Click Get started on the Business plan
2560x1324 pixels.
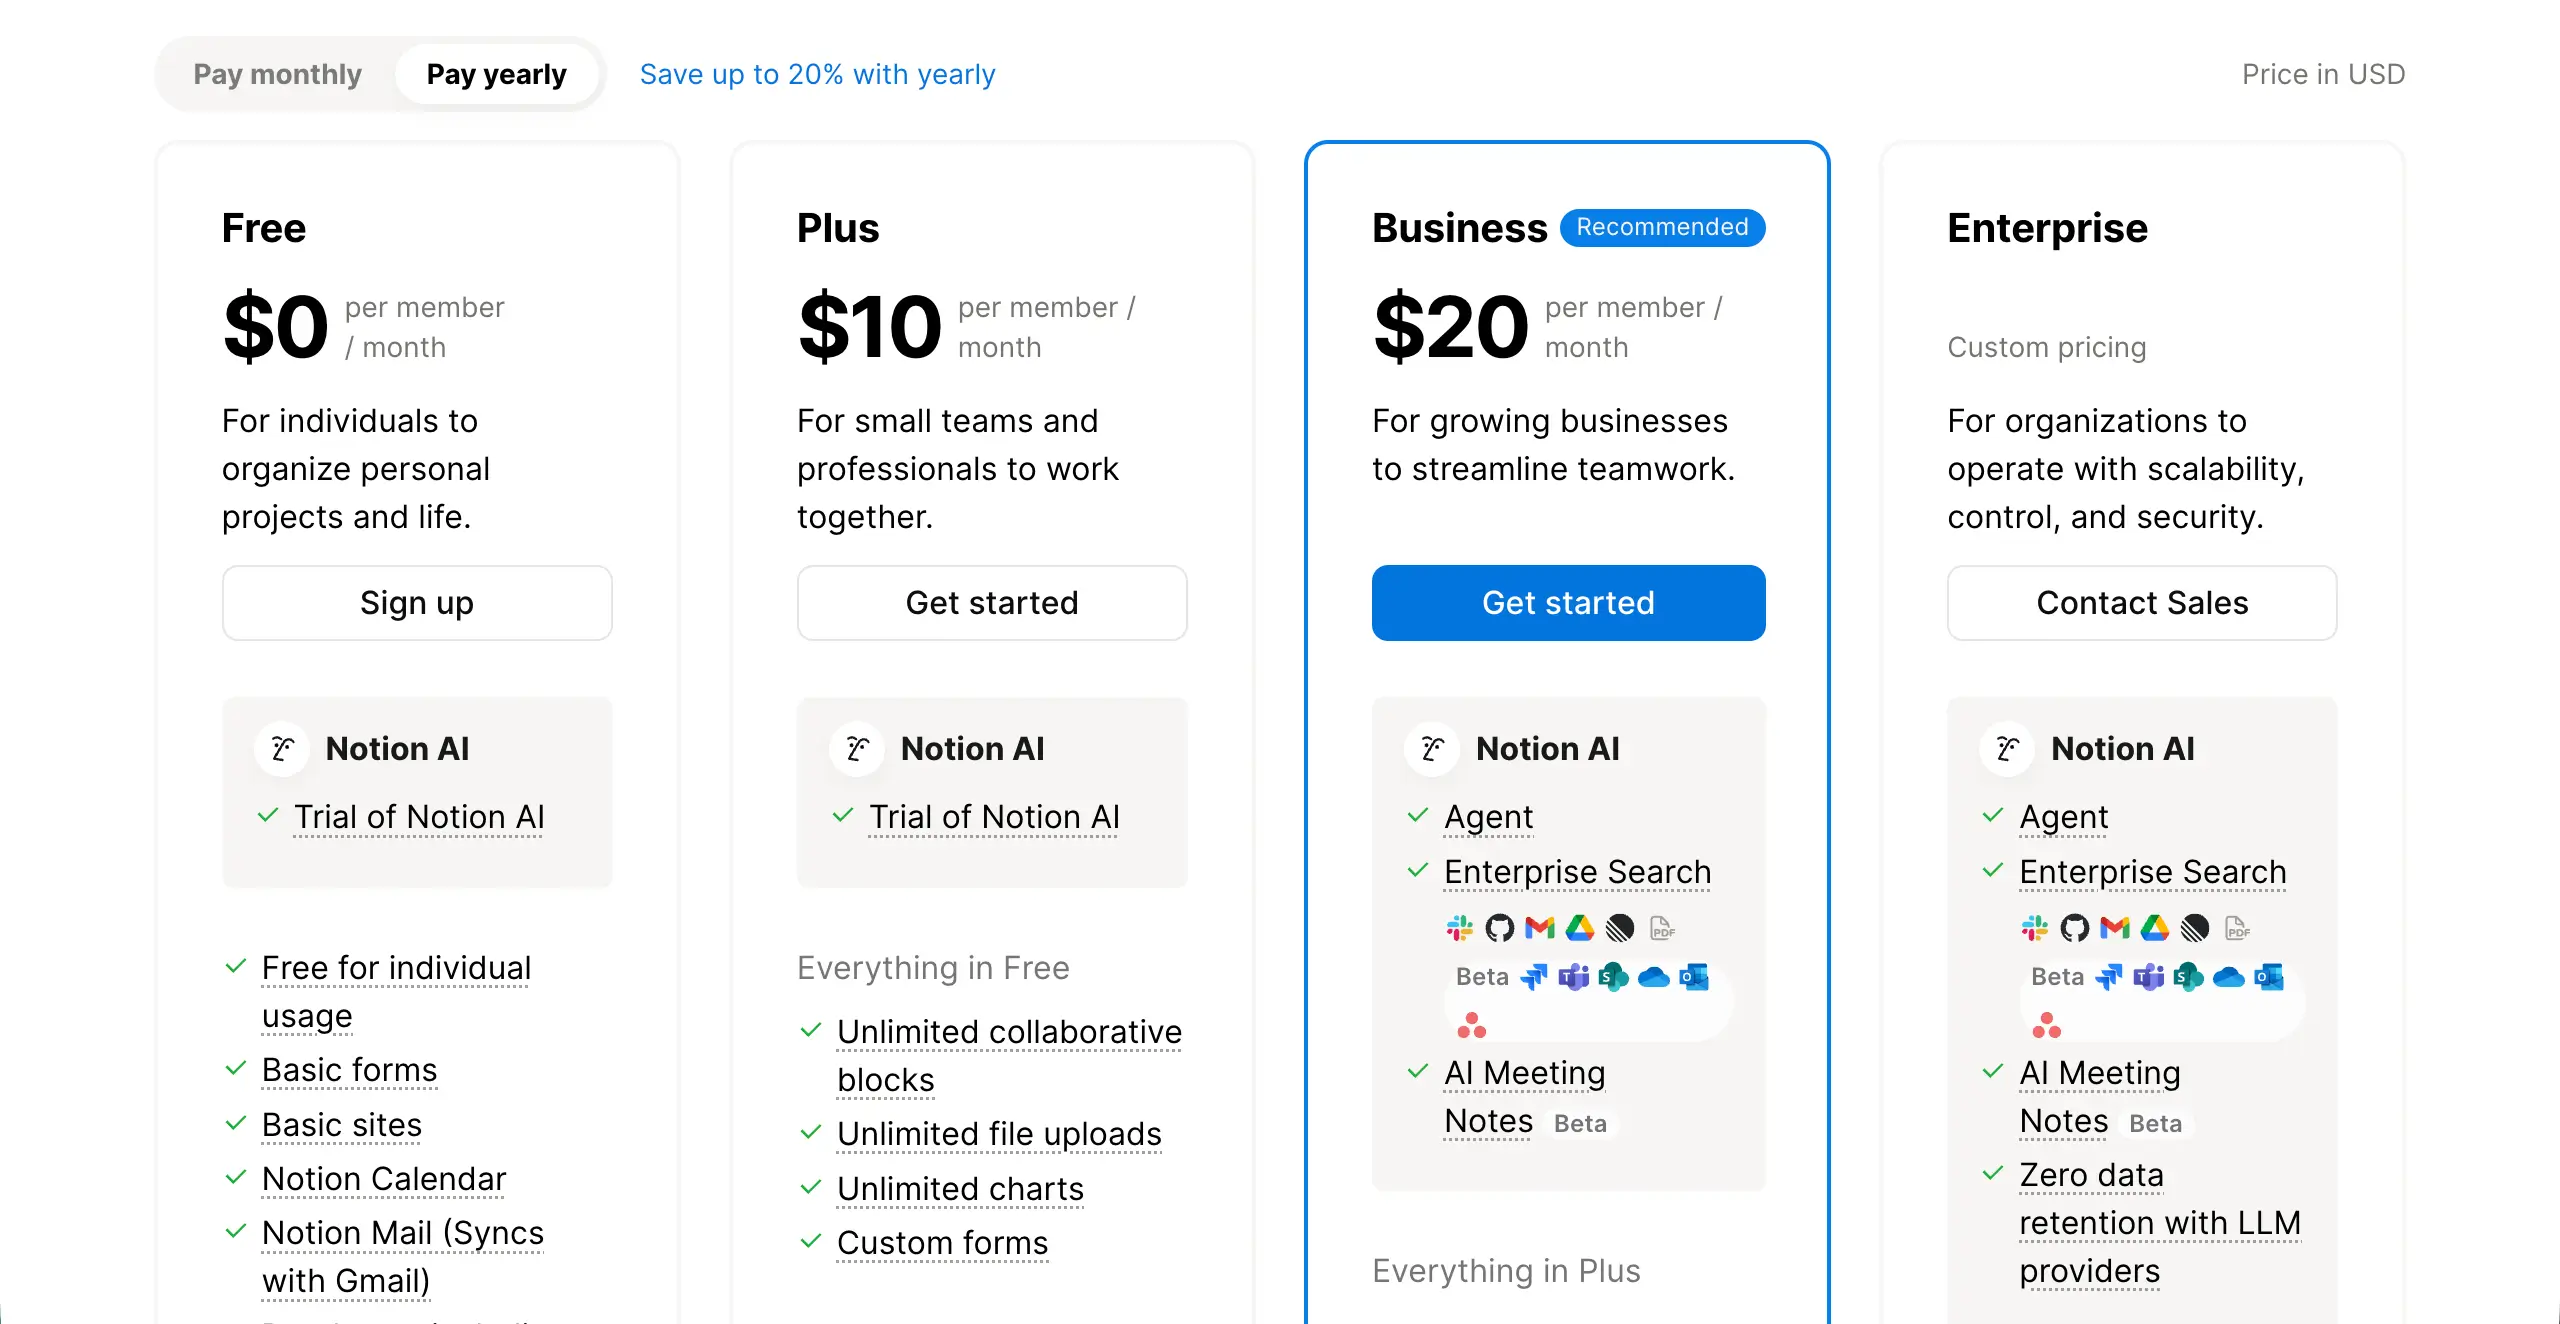pos(1568,602)
